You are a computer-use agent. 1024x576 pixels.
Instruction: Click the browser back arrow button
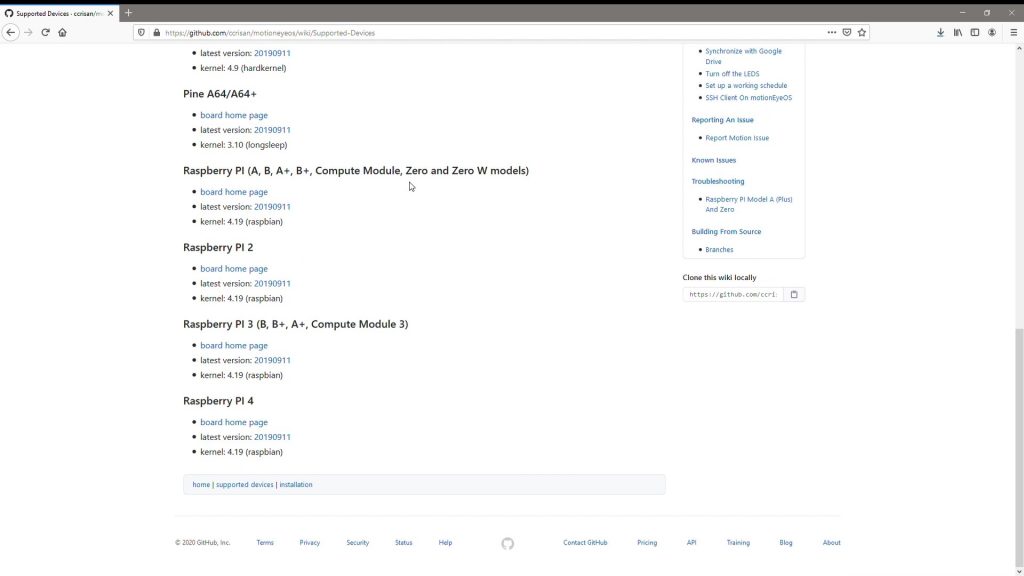coord(11,32)
